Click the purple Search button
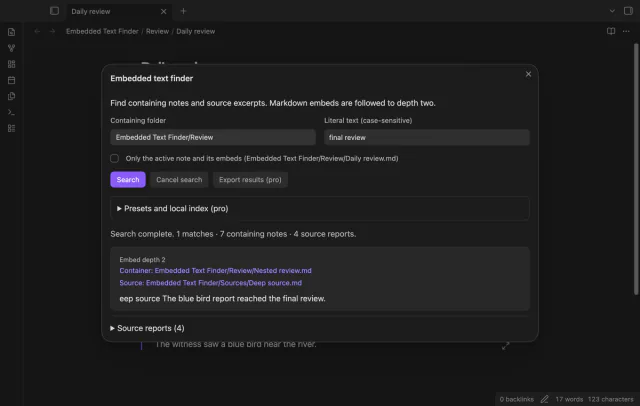The image size is (640, 406). 128,180
